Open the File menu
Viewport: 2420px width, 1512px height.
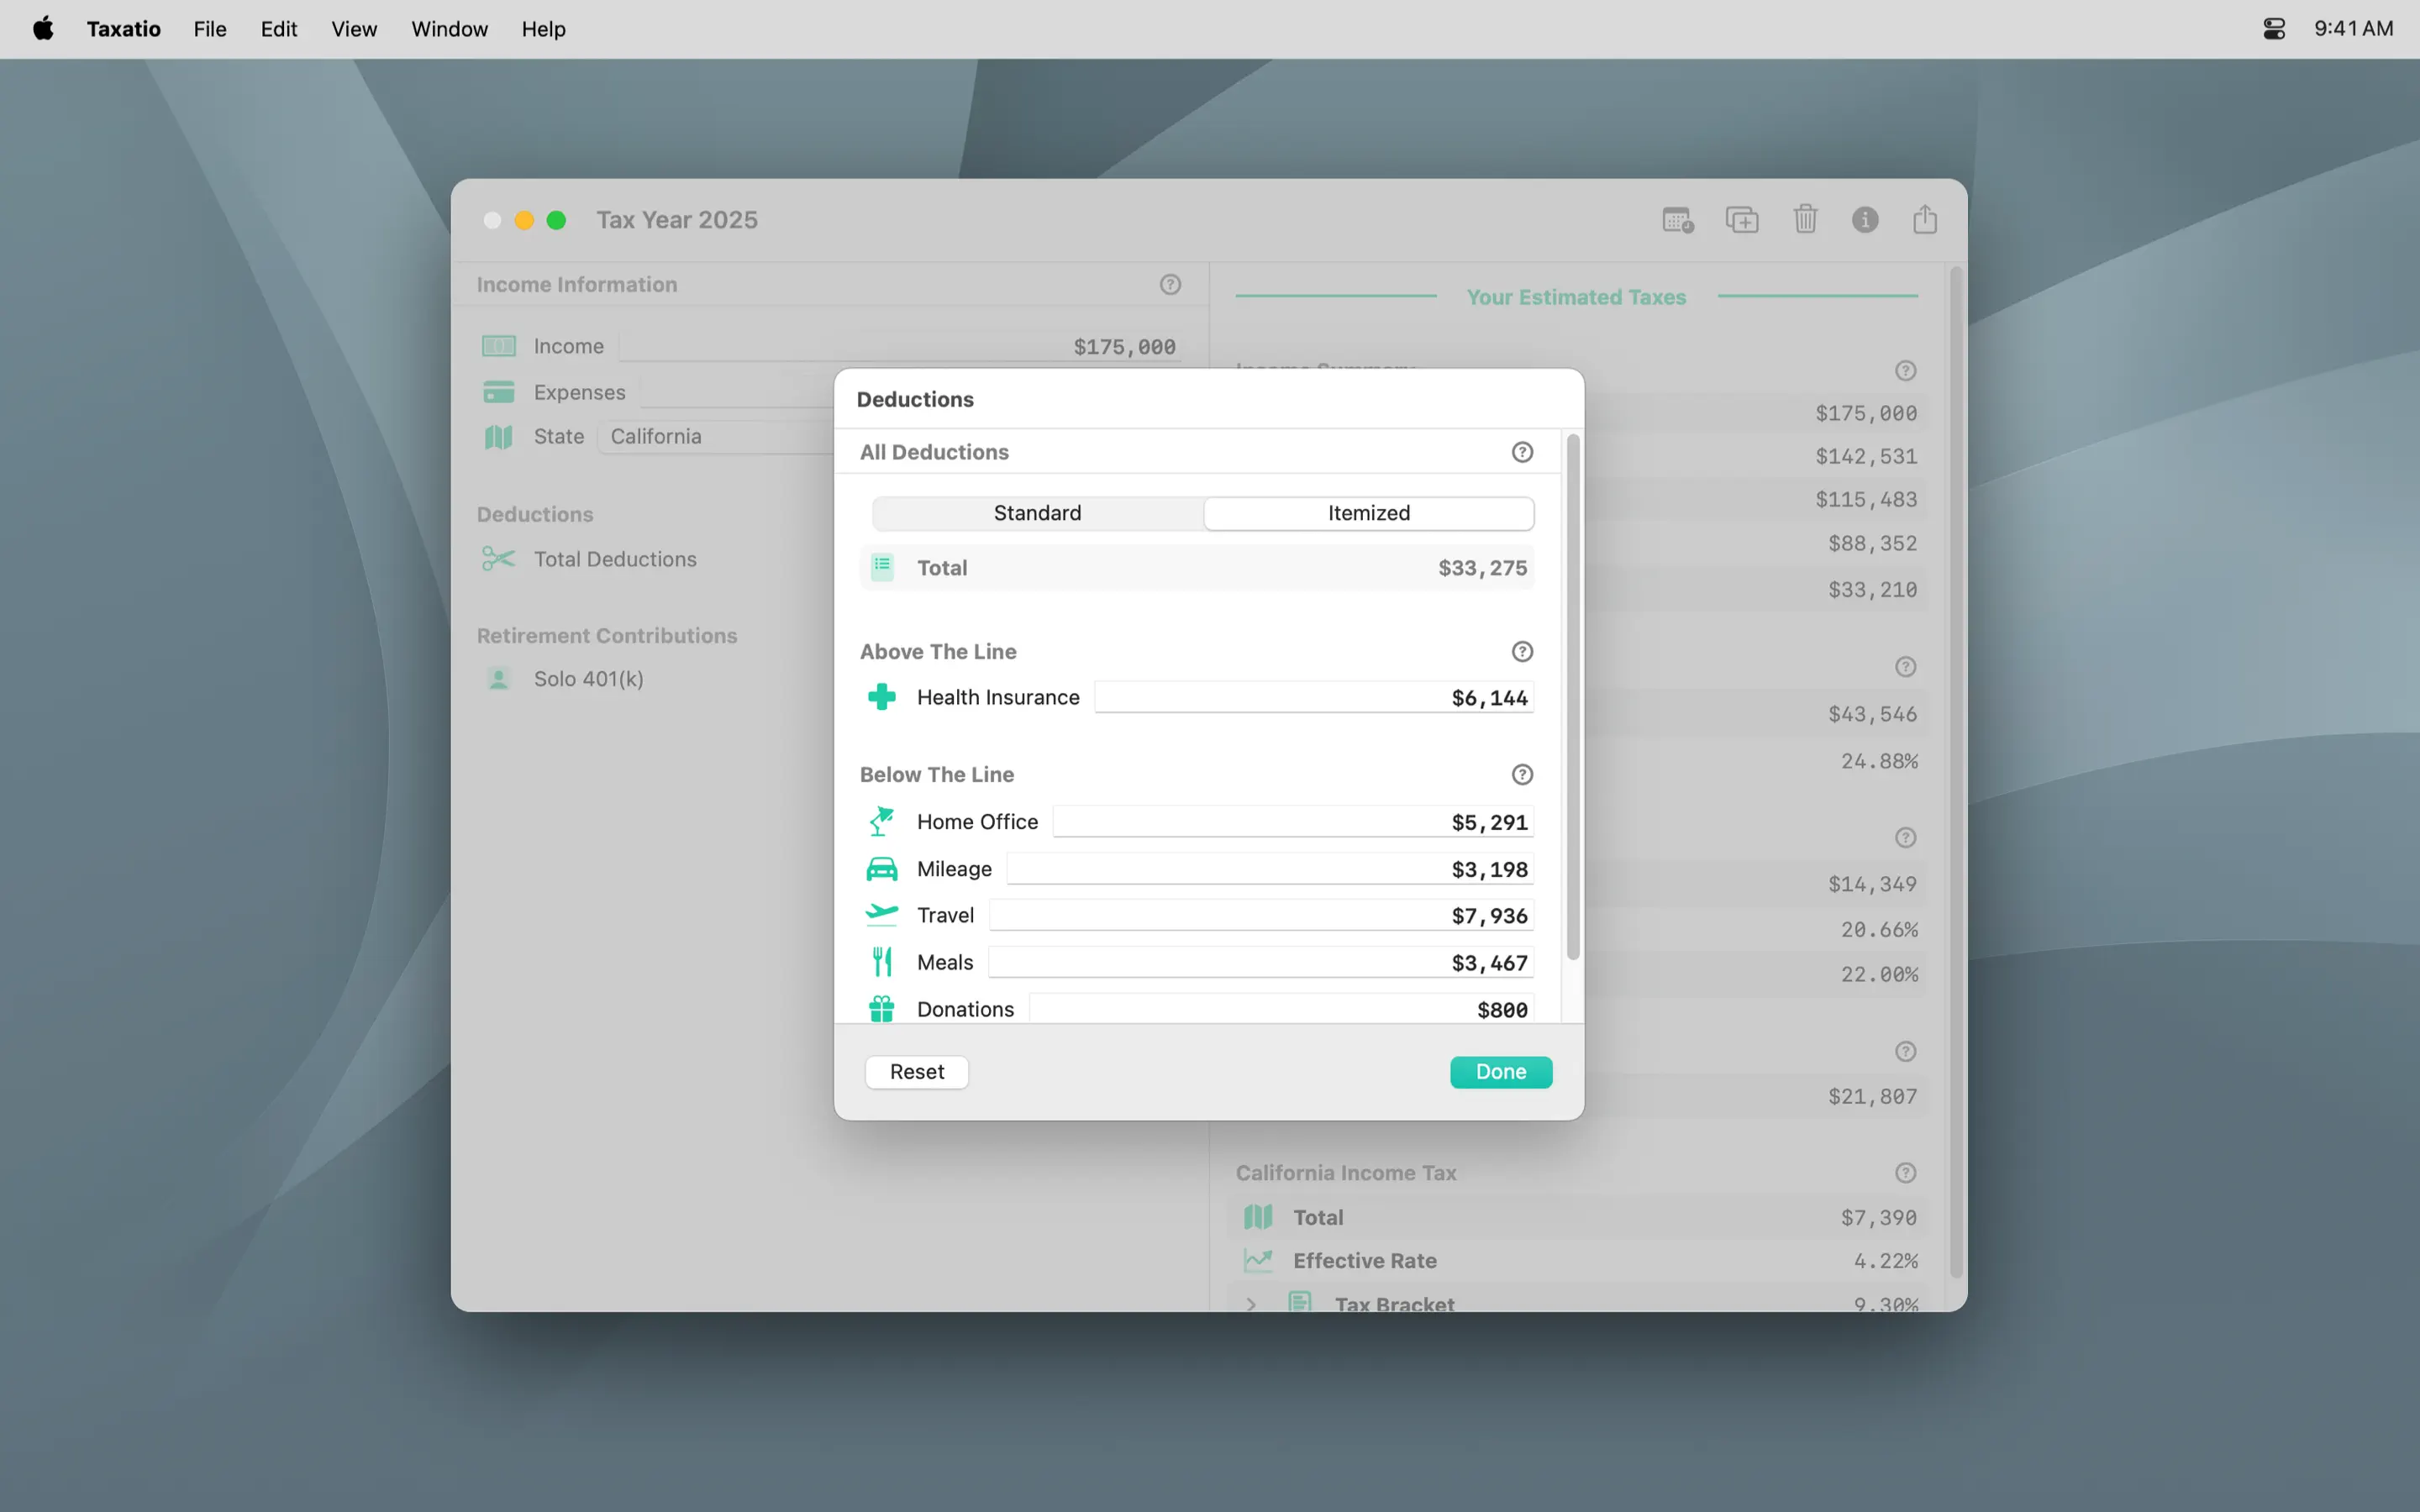tap(210, 29)
